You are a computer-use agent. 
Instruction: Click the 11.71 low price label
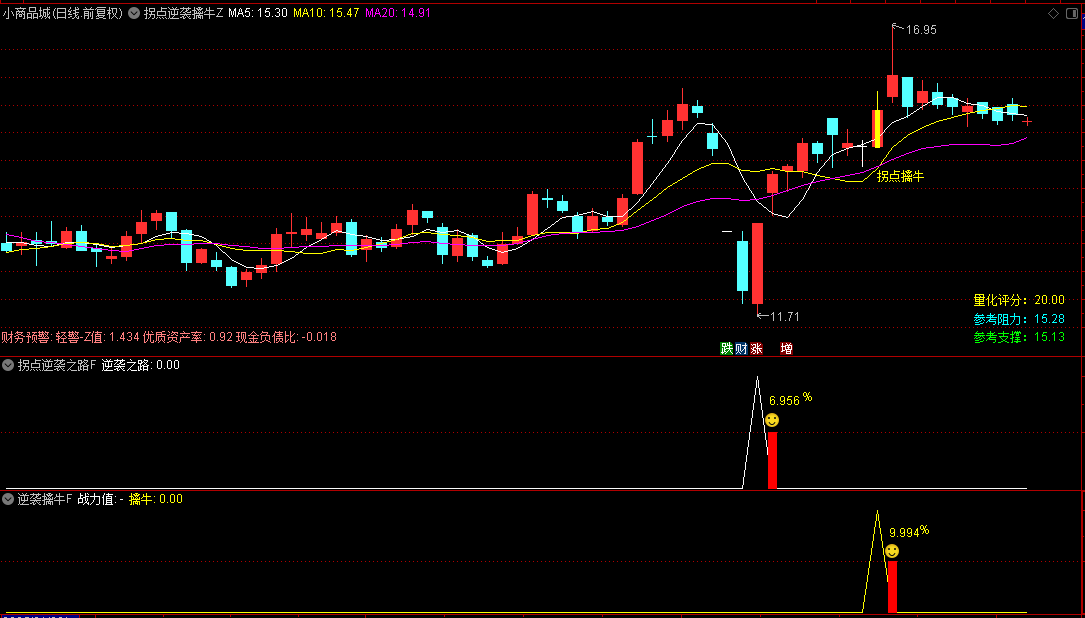click(x=785, y=317)
